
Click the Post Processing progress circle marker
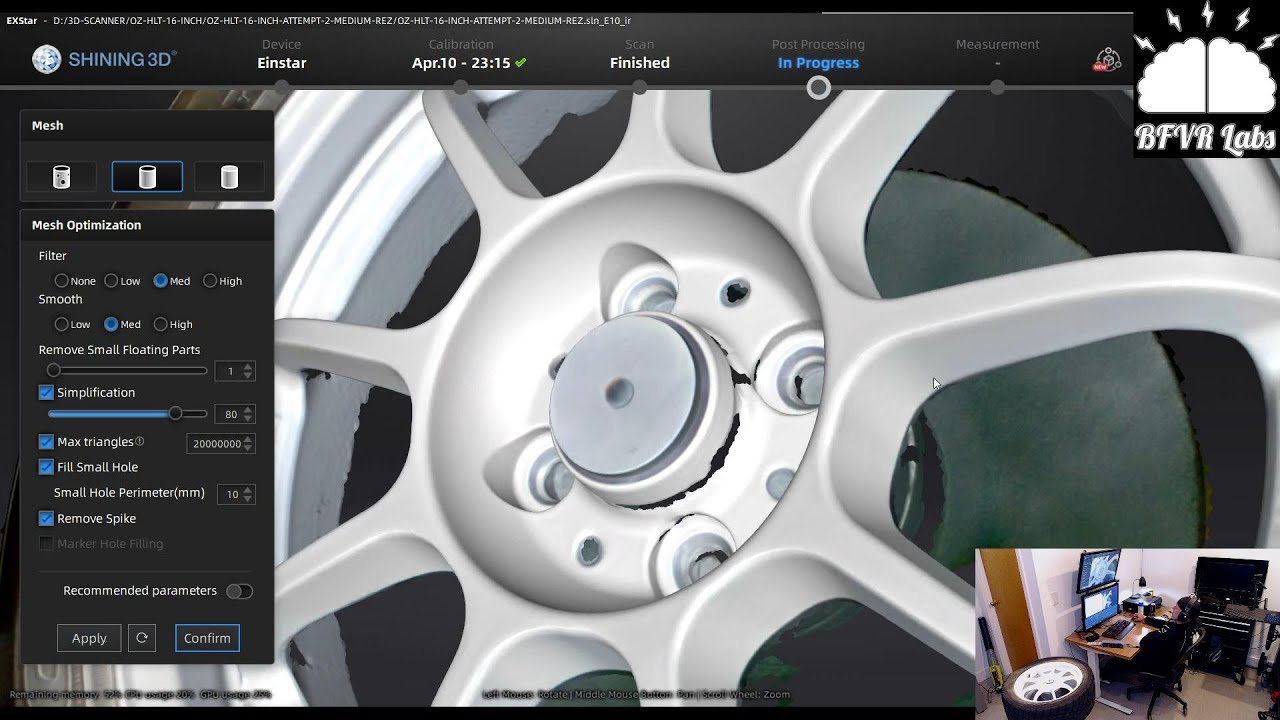[x=818, y=88]
